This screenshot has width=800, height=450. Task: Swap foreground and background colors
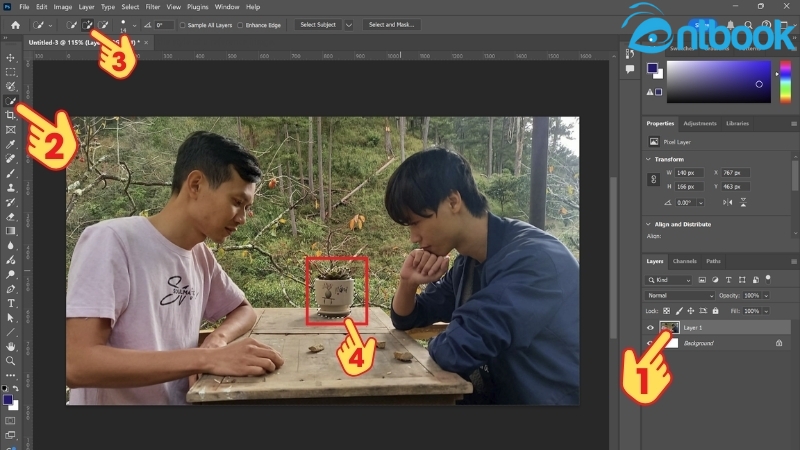coord(15,389)
